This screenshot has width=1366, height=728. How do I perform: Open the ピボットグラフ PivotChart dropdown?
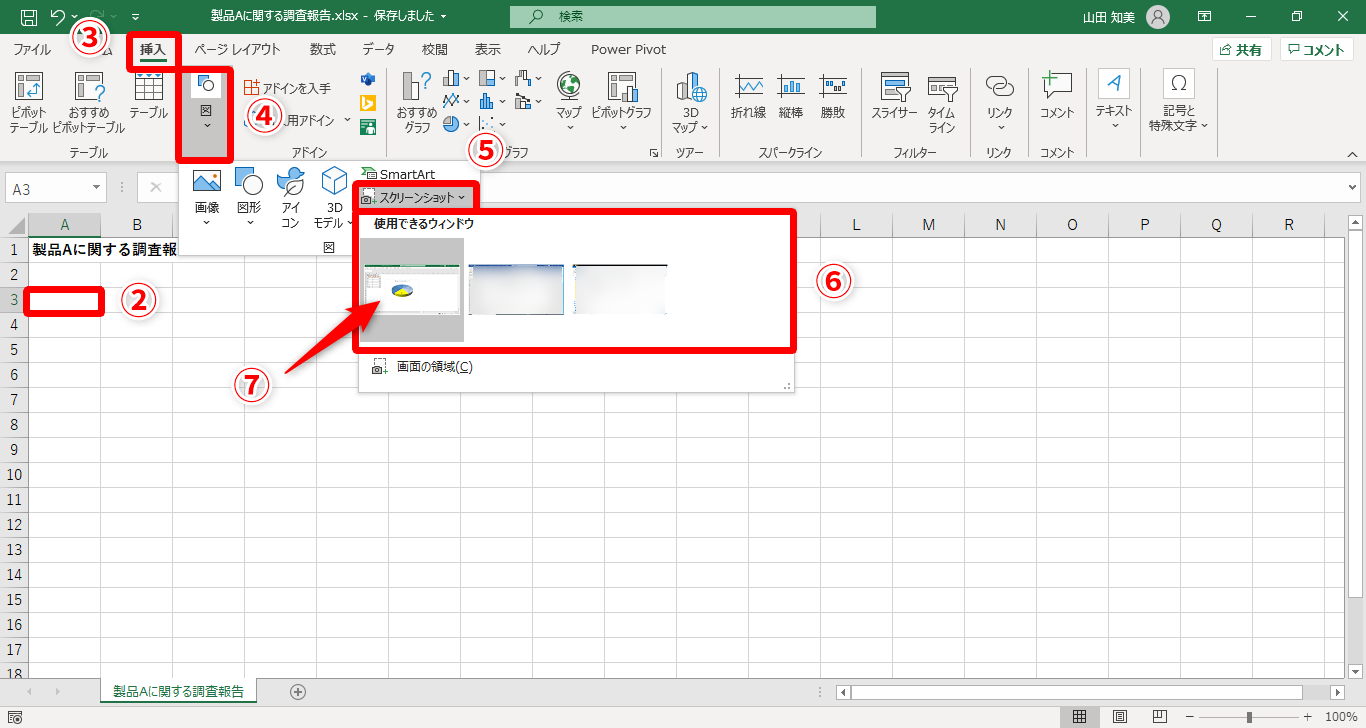(621, 103)
